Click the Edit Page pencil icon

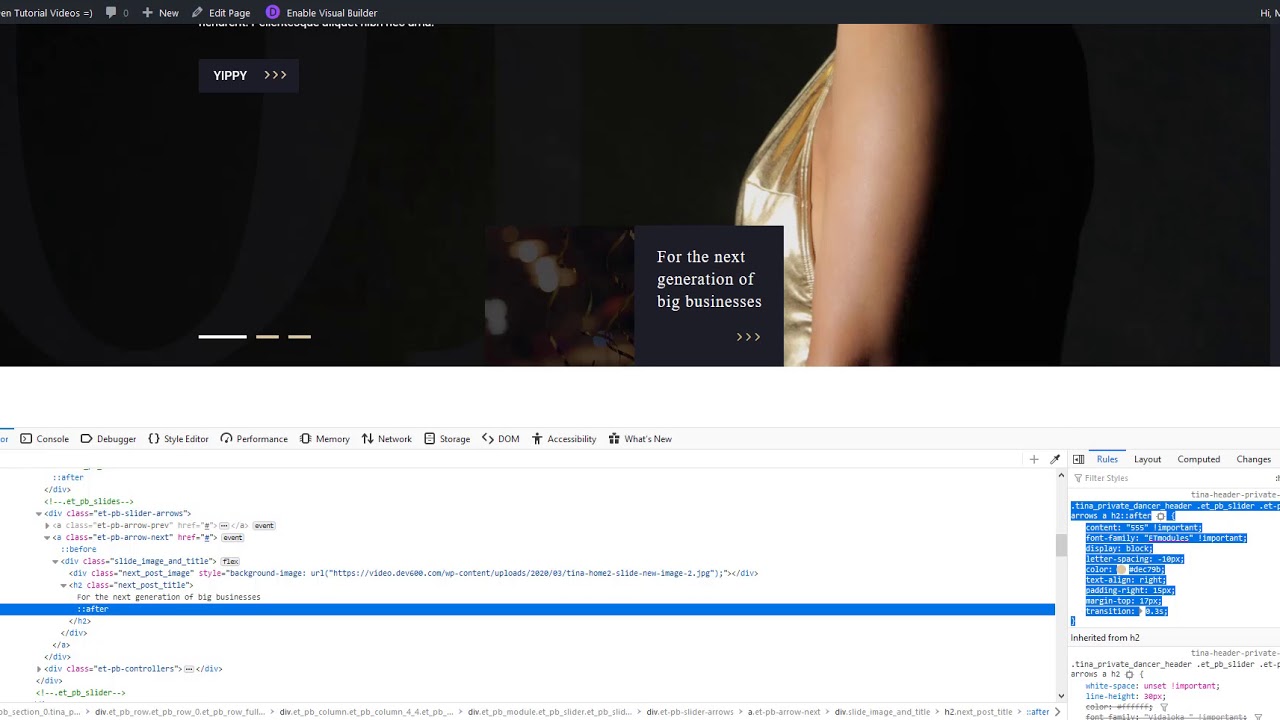point(197,12)
